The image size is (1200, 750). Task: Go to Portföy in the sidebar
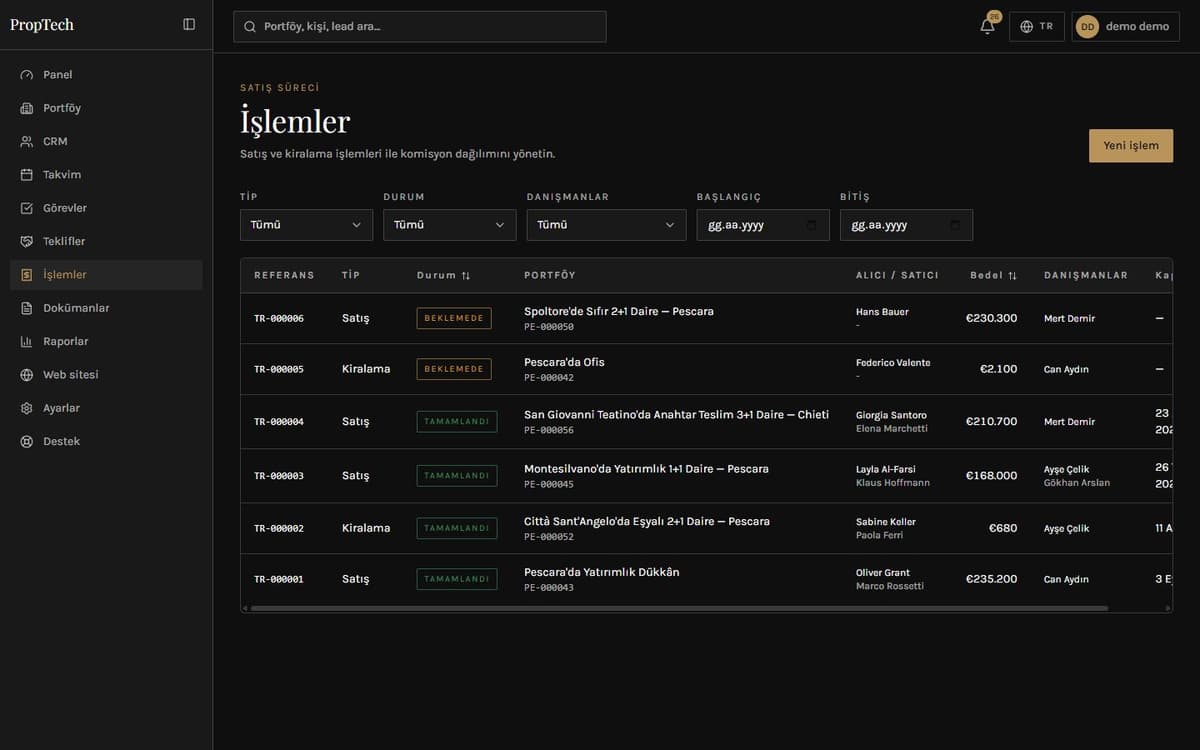[106, 108]
